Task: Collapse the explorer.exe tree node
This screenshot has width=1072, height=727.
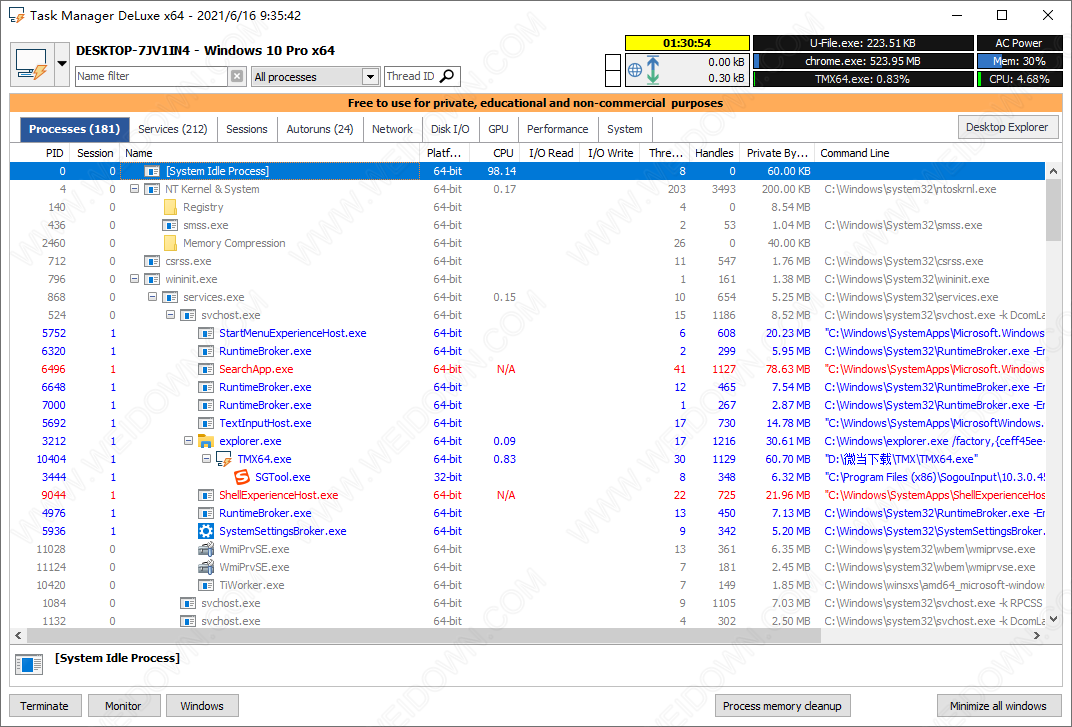Action: click(188, 441)
